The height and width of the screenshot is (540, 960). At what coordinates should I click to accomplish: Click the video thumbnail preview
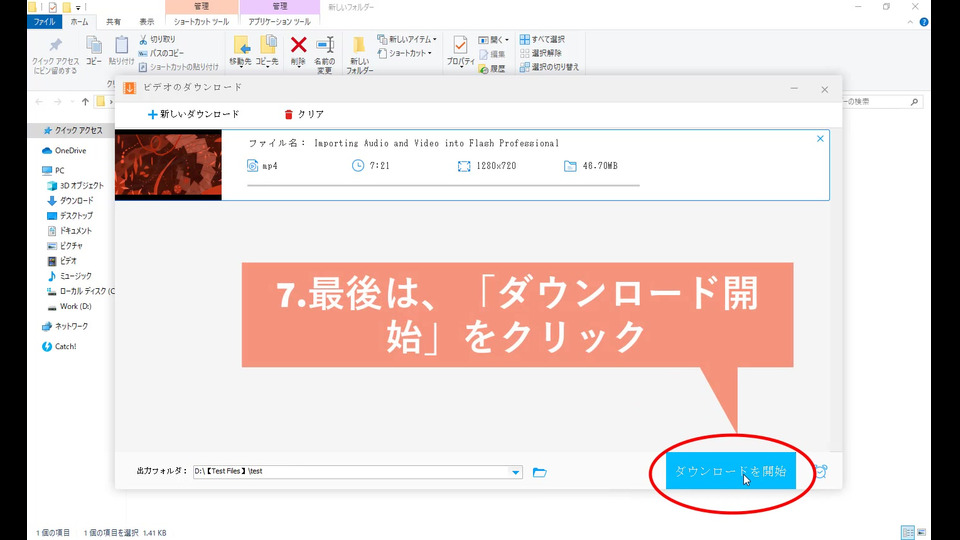click(x=168, y=165)
